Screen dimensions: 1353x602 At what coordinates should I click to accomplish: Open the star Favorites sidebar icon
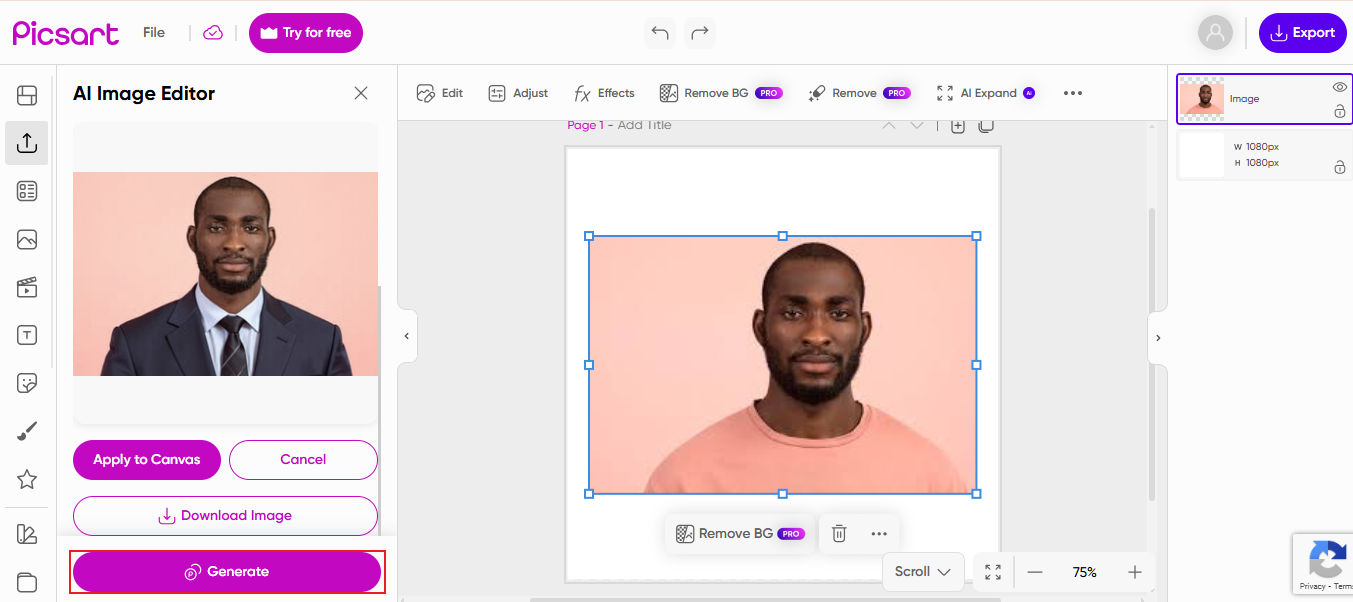(27, 479)
